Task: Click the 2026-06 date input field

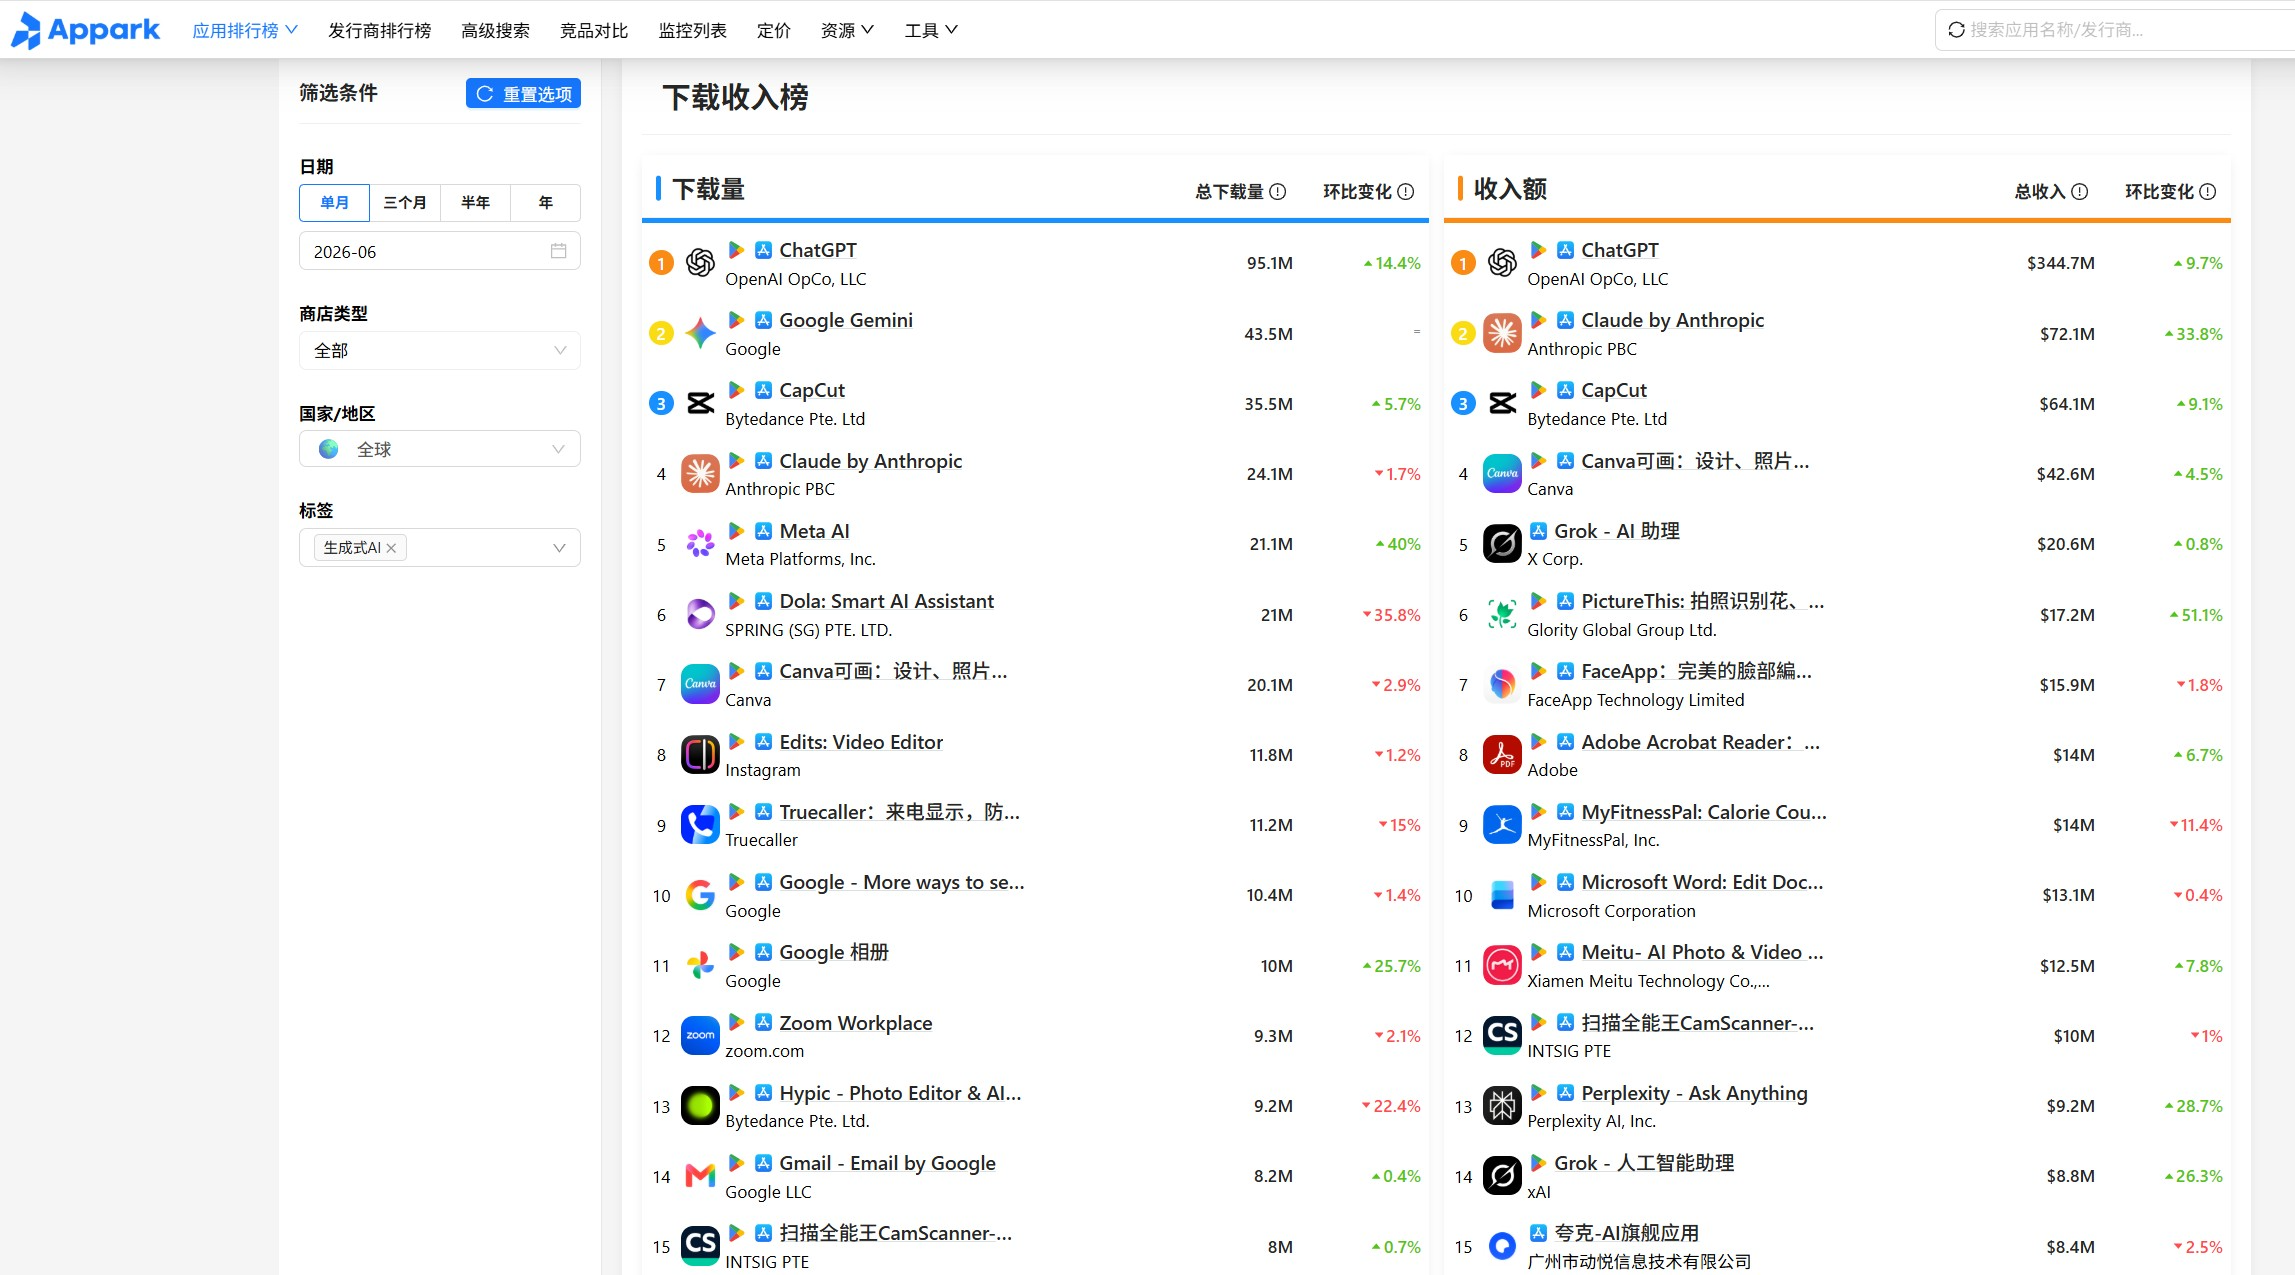Action: coord(440,251)
